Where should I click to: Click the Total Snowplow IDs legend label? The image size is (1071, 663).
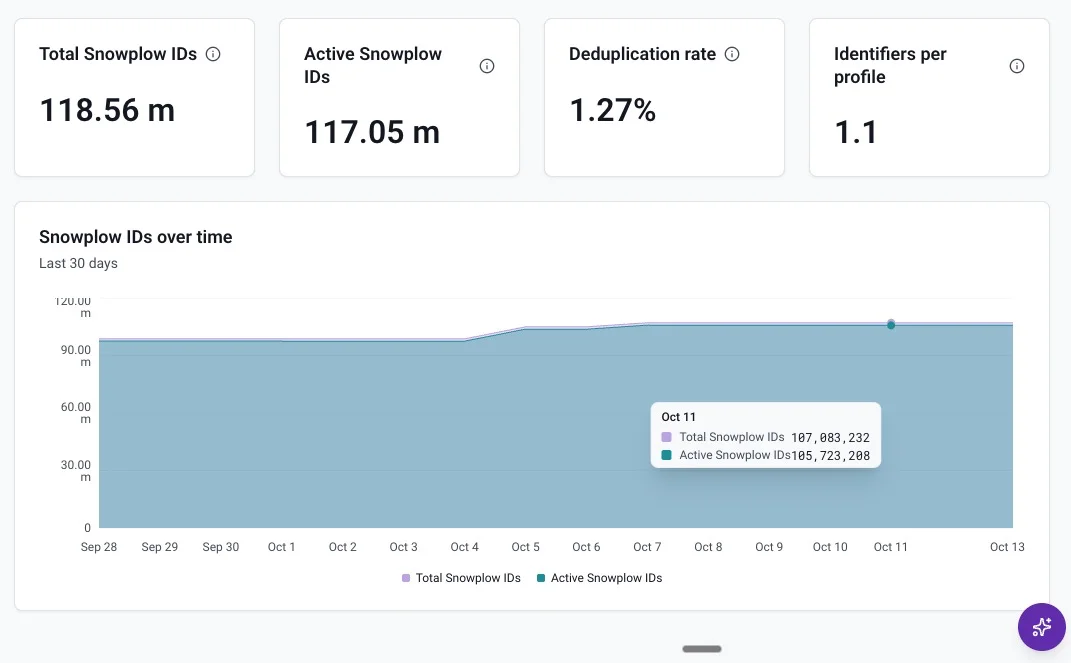pos(468,578)
